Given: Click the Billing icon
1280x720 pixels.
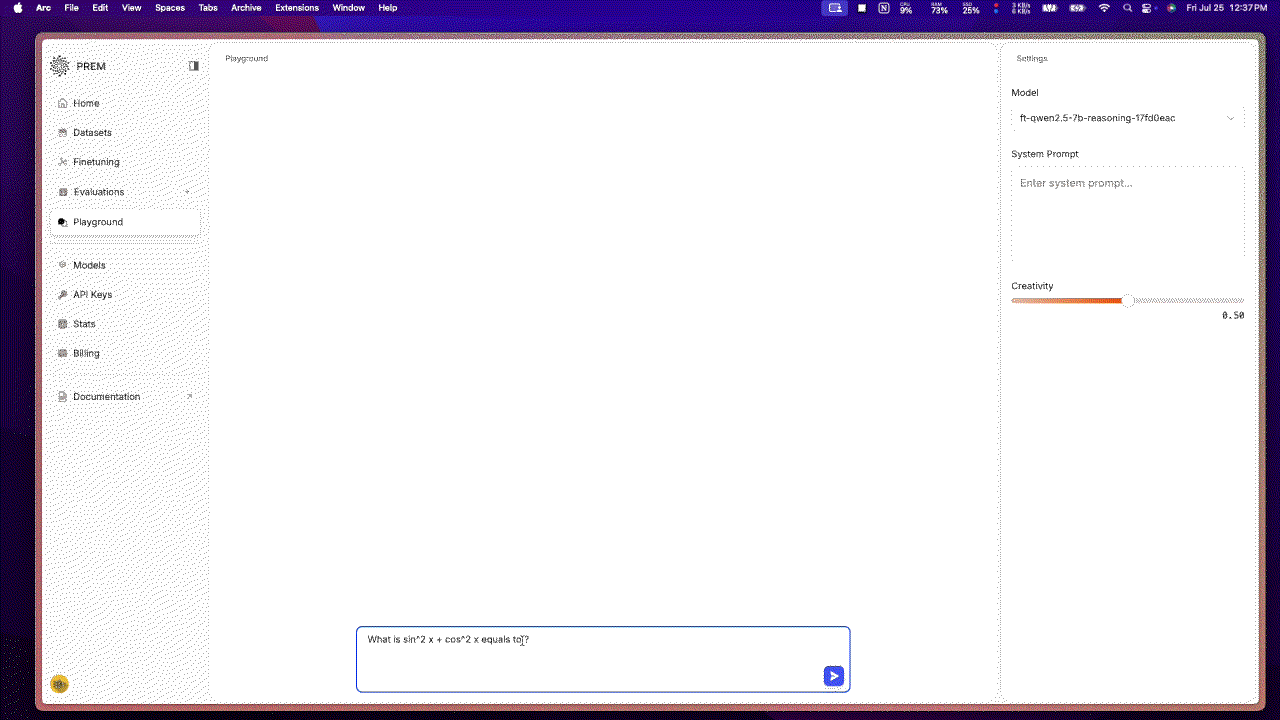Looking at the screenshot, I should (x=63, y=353).
